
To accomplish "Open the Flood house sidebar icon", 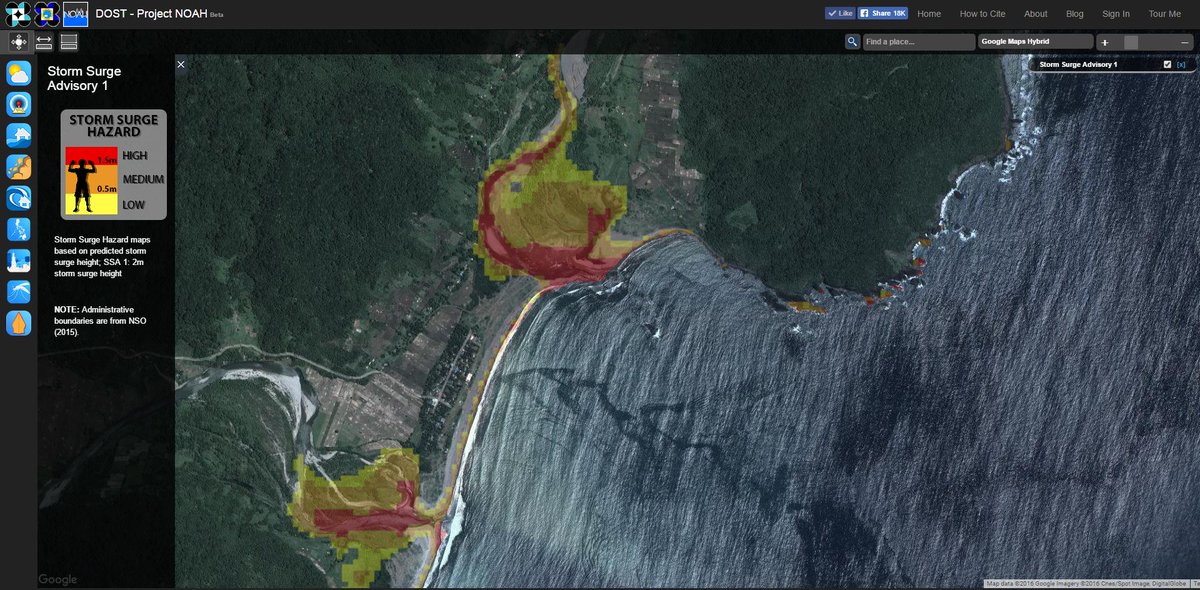I will tap(19, 136).
